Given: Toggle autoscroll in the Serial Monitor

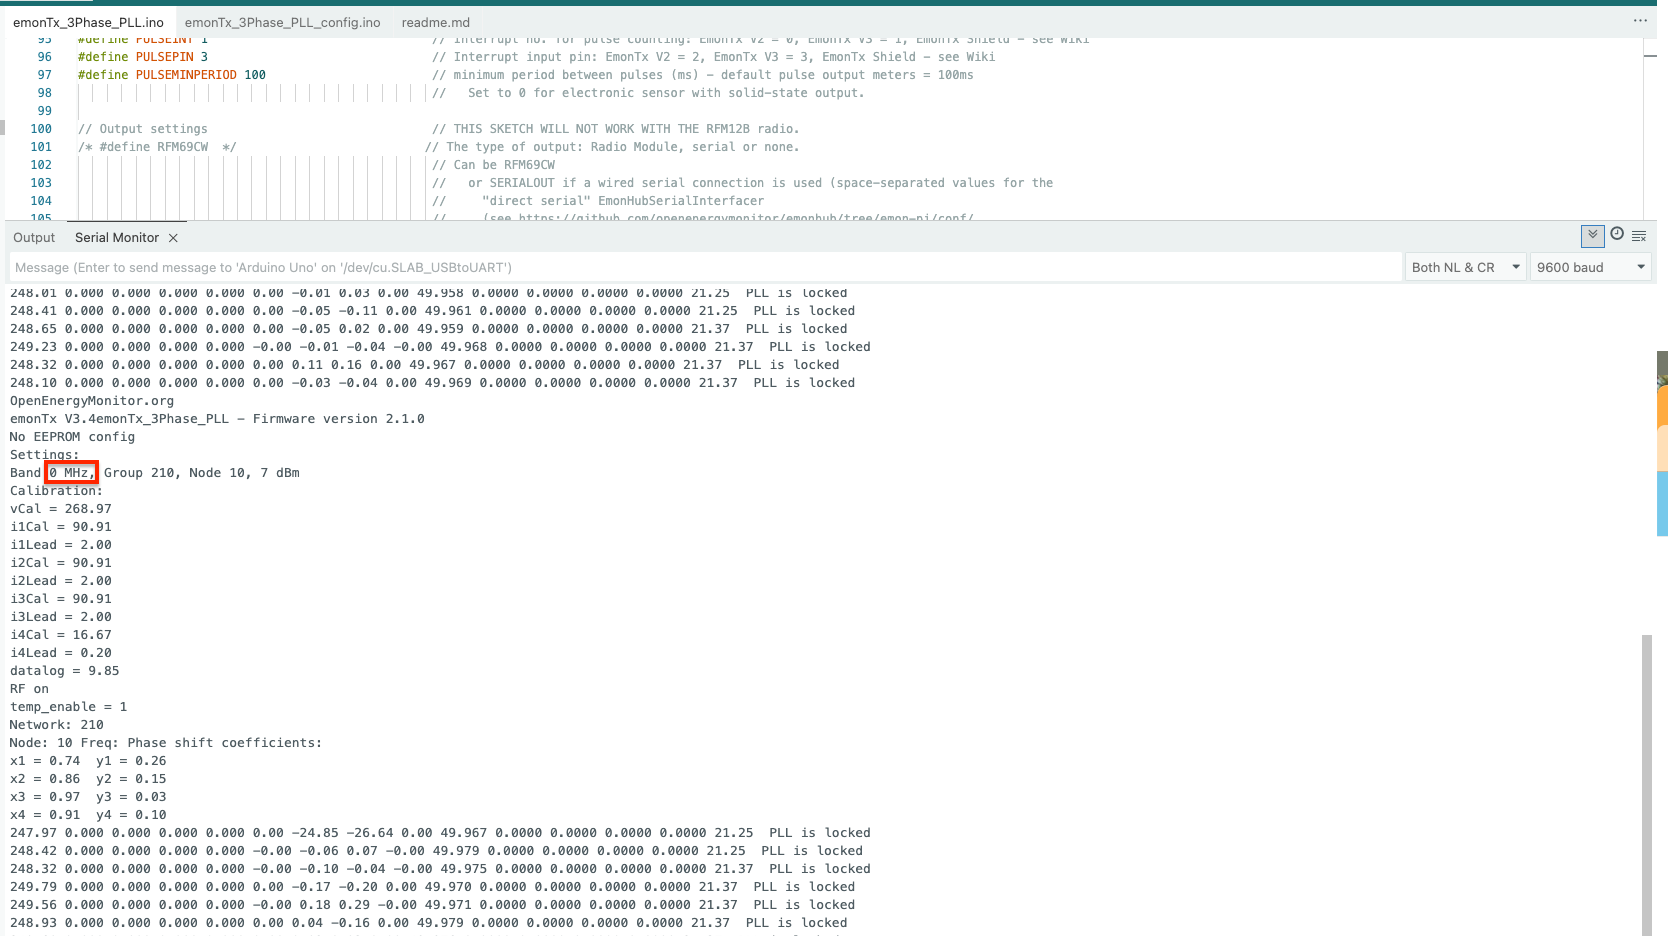Looking at the screenshot, I should (x=1592, y=236).
